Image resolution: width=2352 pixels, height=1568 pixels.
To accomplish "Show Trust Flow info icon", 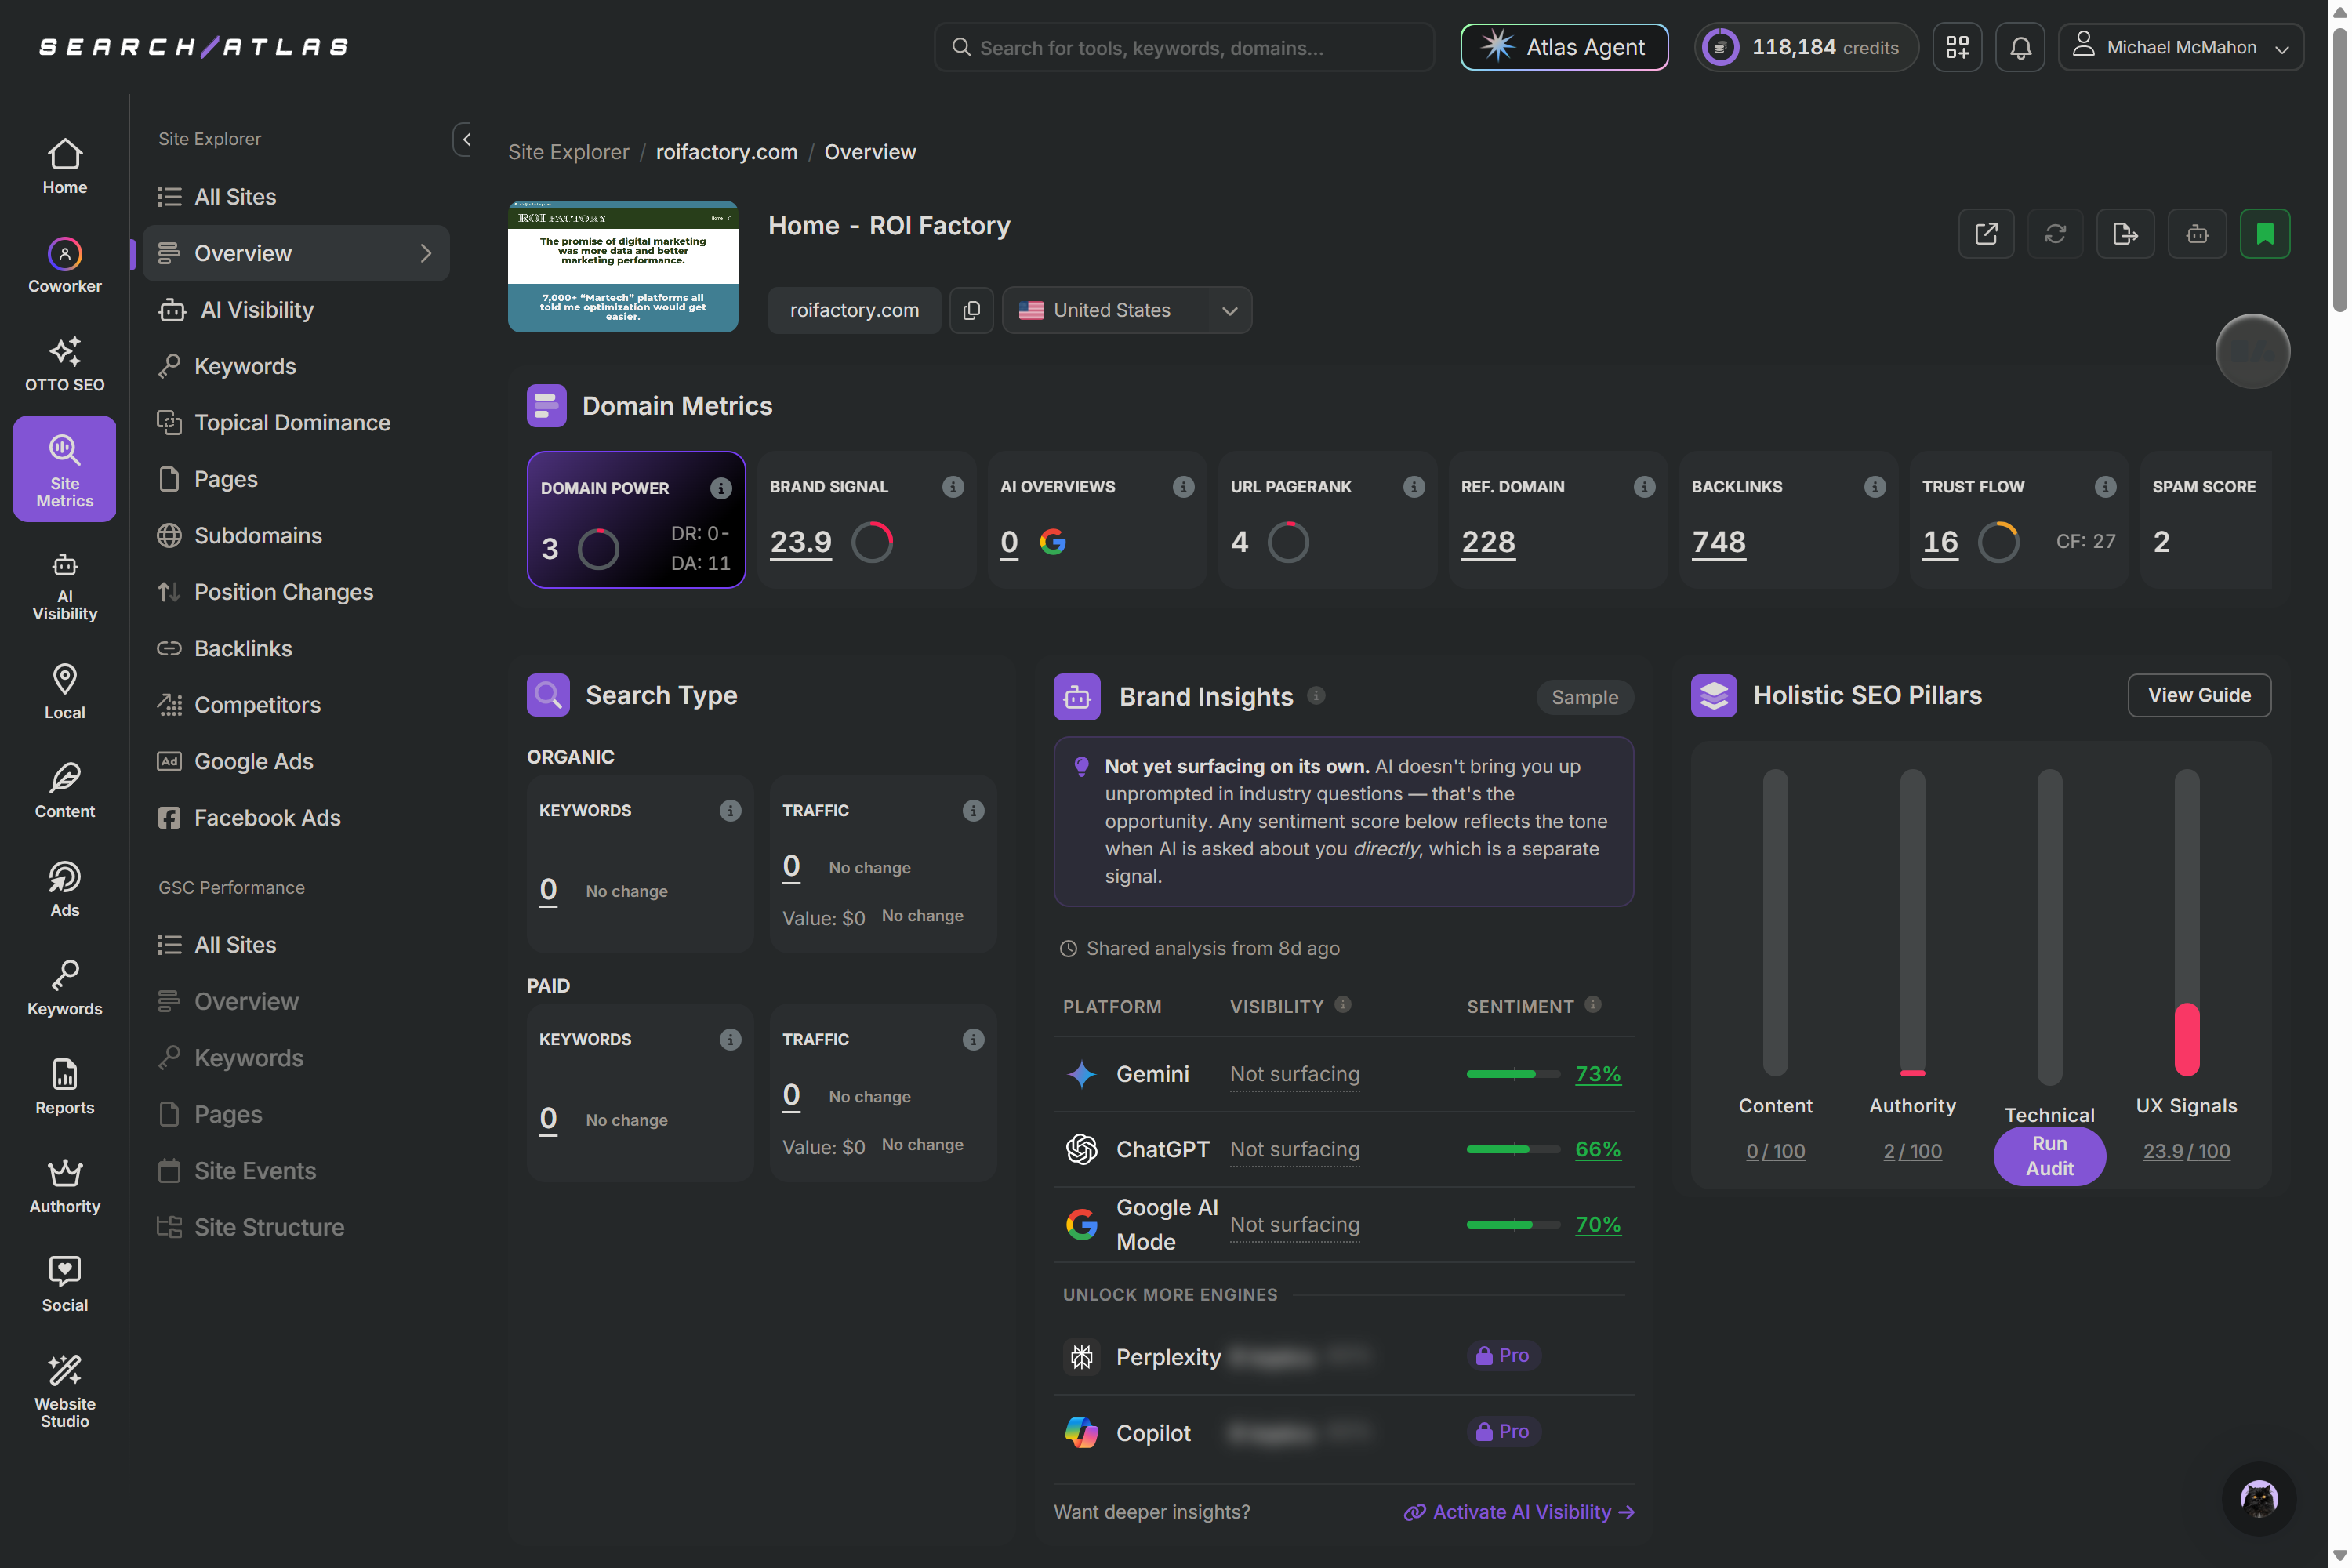I will (2105, 487).
